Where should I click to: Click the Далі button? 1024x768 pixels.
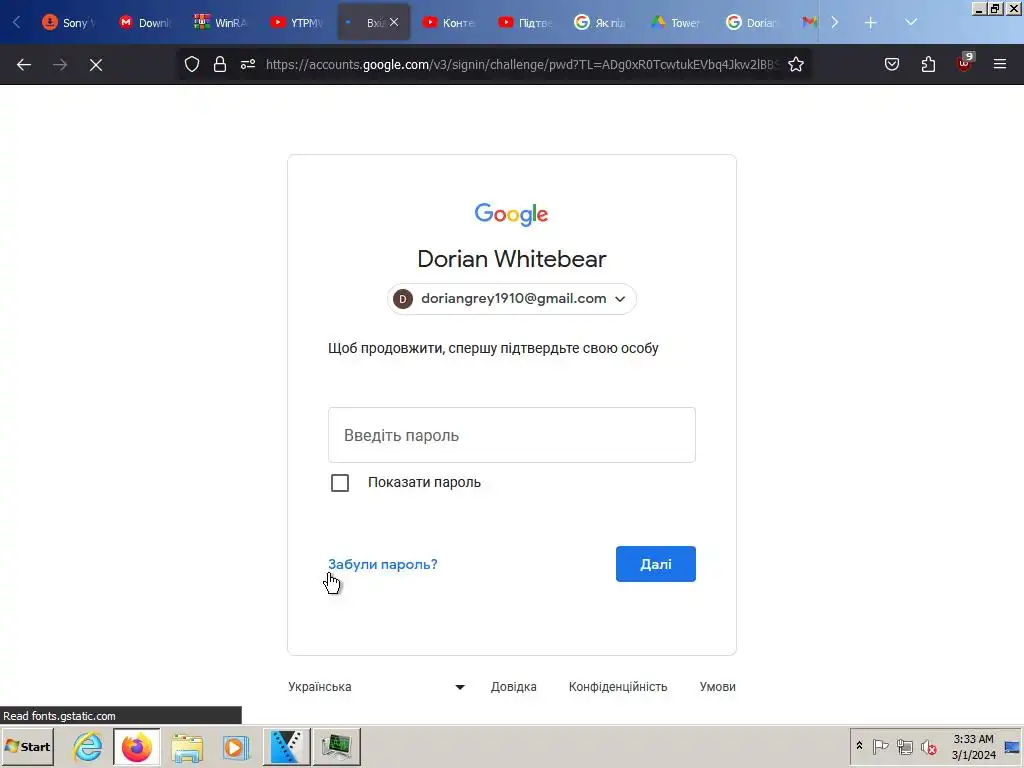pyautogui.click(x=656, y=564)
